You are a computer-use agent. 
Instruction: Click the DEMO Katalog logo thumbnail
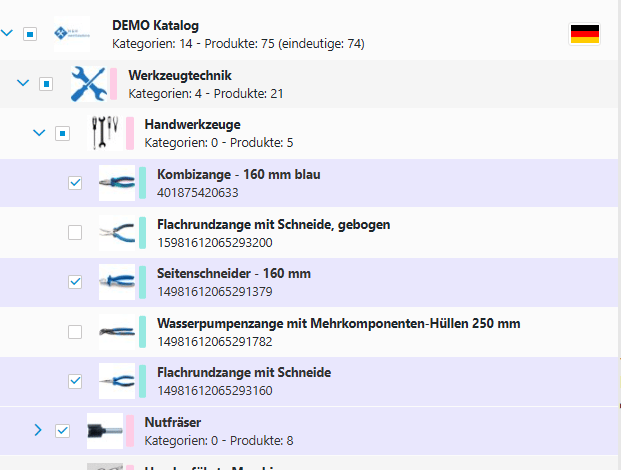click(72, 34)
